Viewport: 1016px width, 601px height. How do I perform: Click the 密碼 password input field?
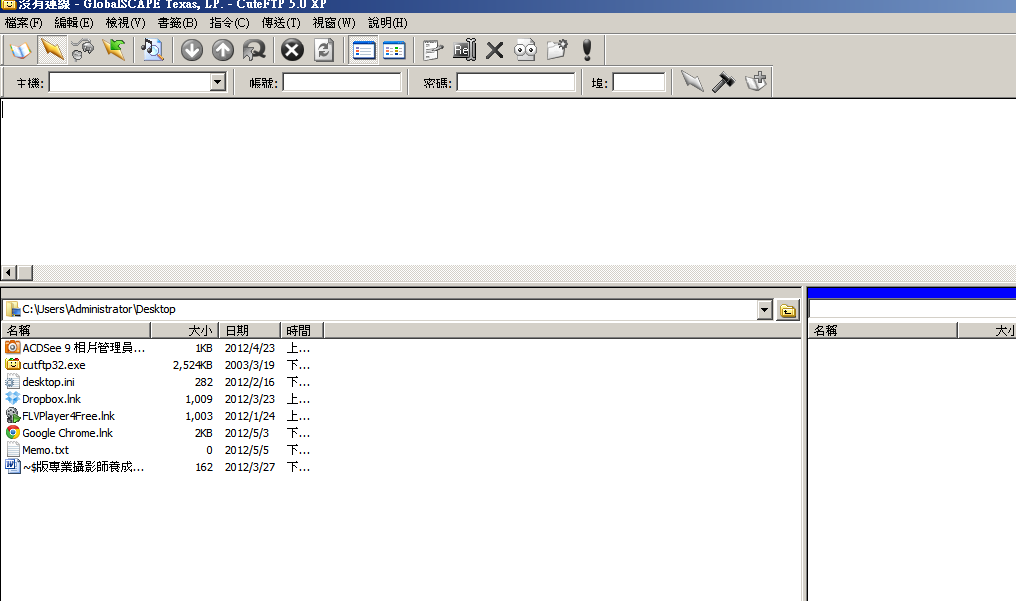516,82
